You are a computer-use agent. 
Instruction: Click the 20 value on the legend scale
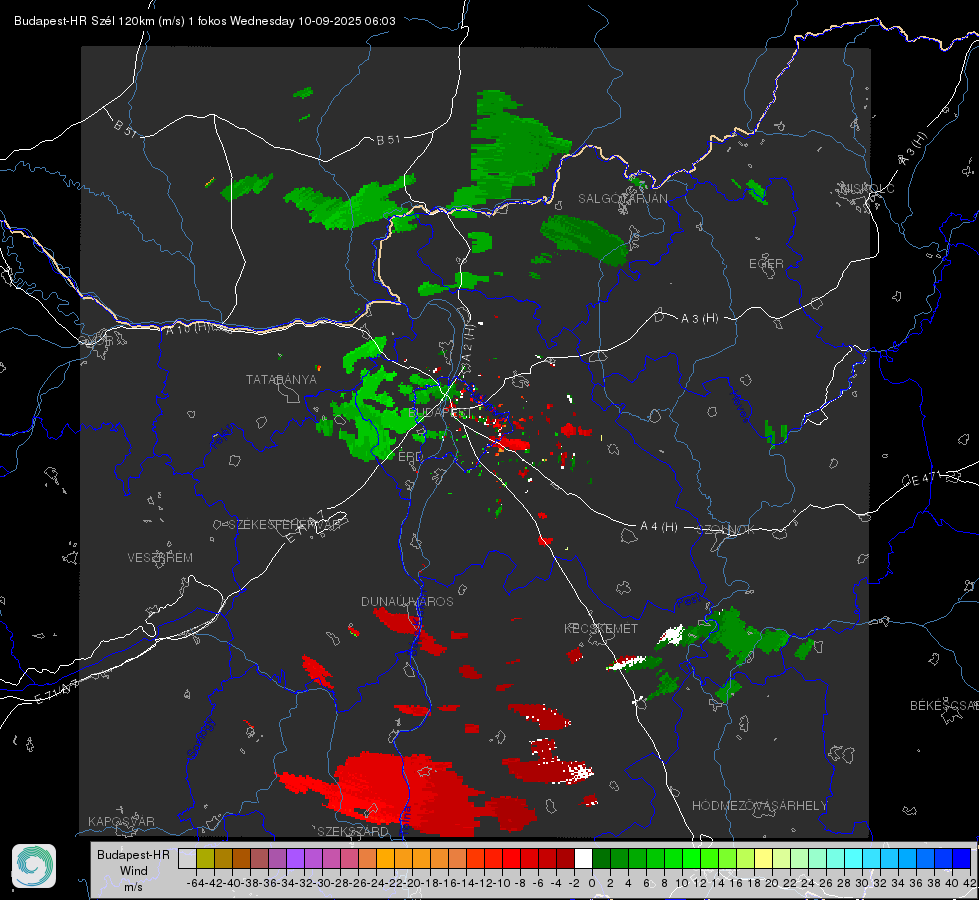coord(772,883)
